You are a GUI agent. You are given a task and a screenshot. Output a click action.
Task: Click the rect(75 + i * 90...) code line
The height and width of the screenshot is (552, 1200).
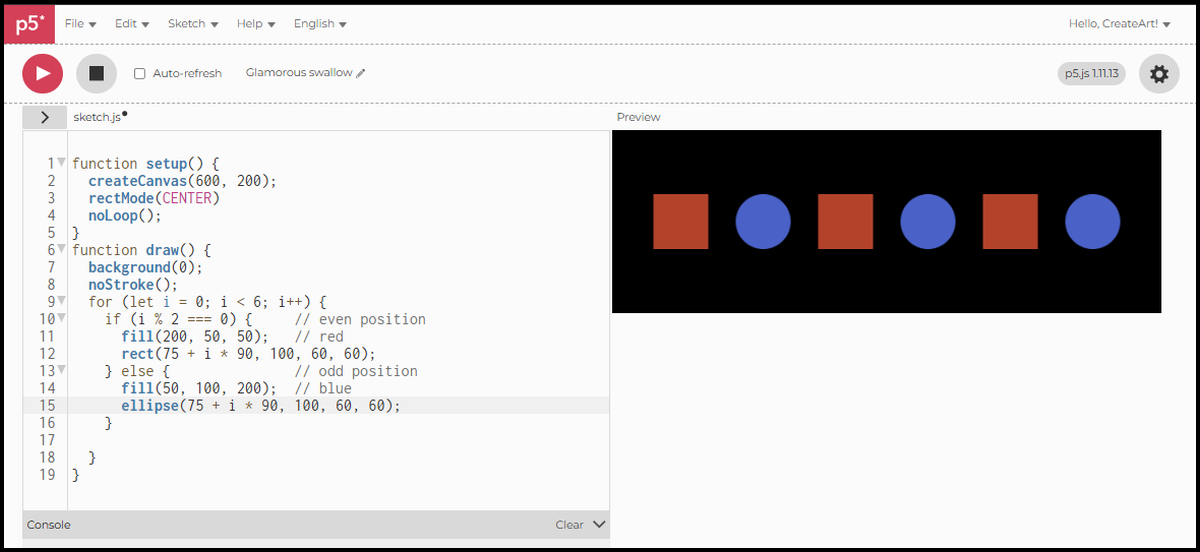pos(248,354)
